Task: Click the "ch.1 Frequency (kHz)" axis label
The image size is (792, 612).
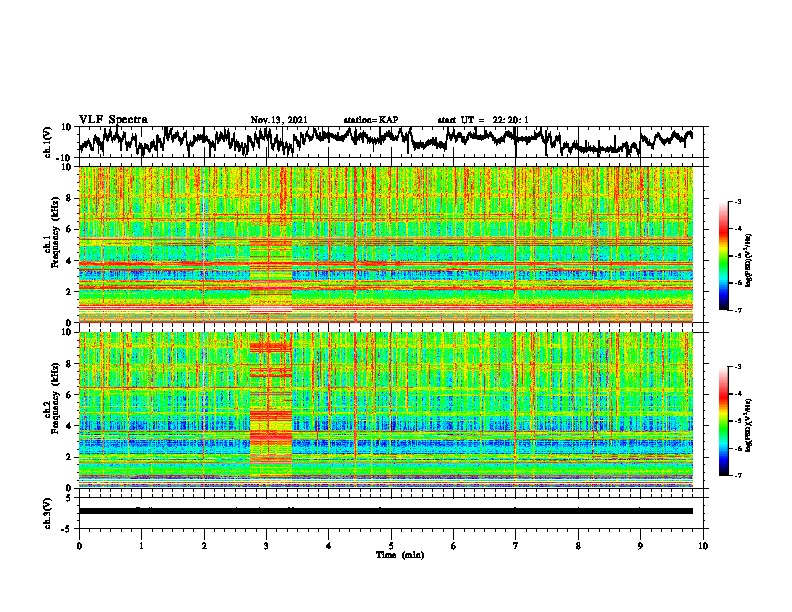Action: (x=51, y=232)
